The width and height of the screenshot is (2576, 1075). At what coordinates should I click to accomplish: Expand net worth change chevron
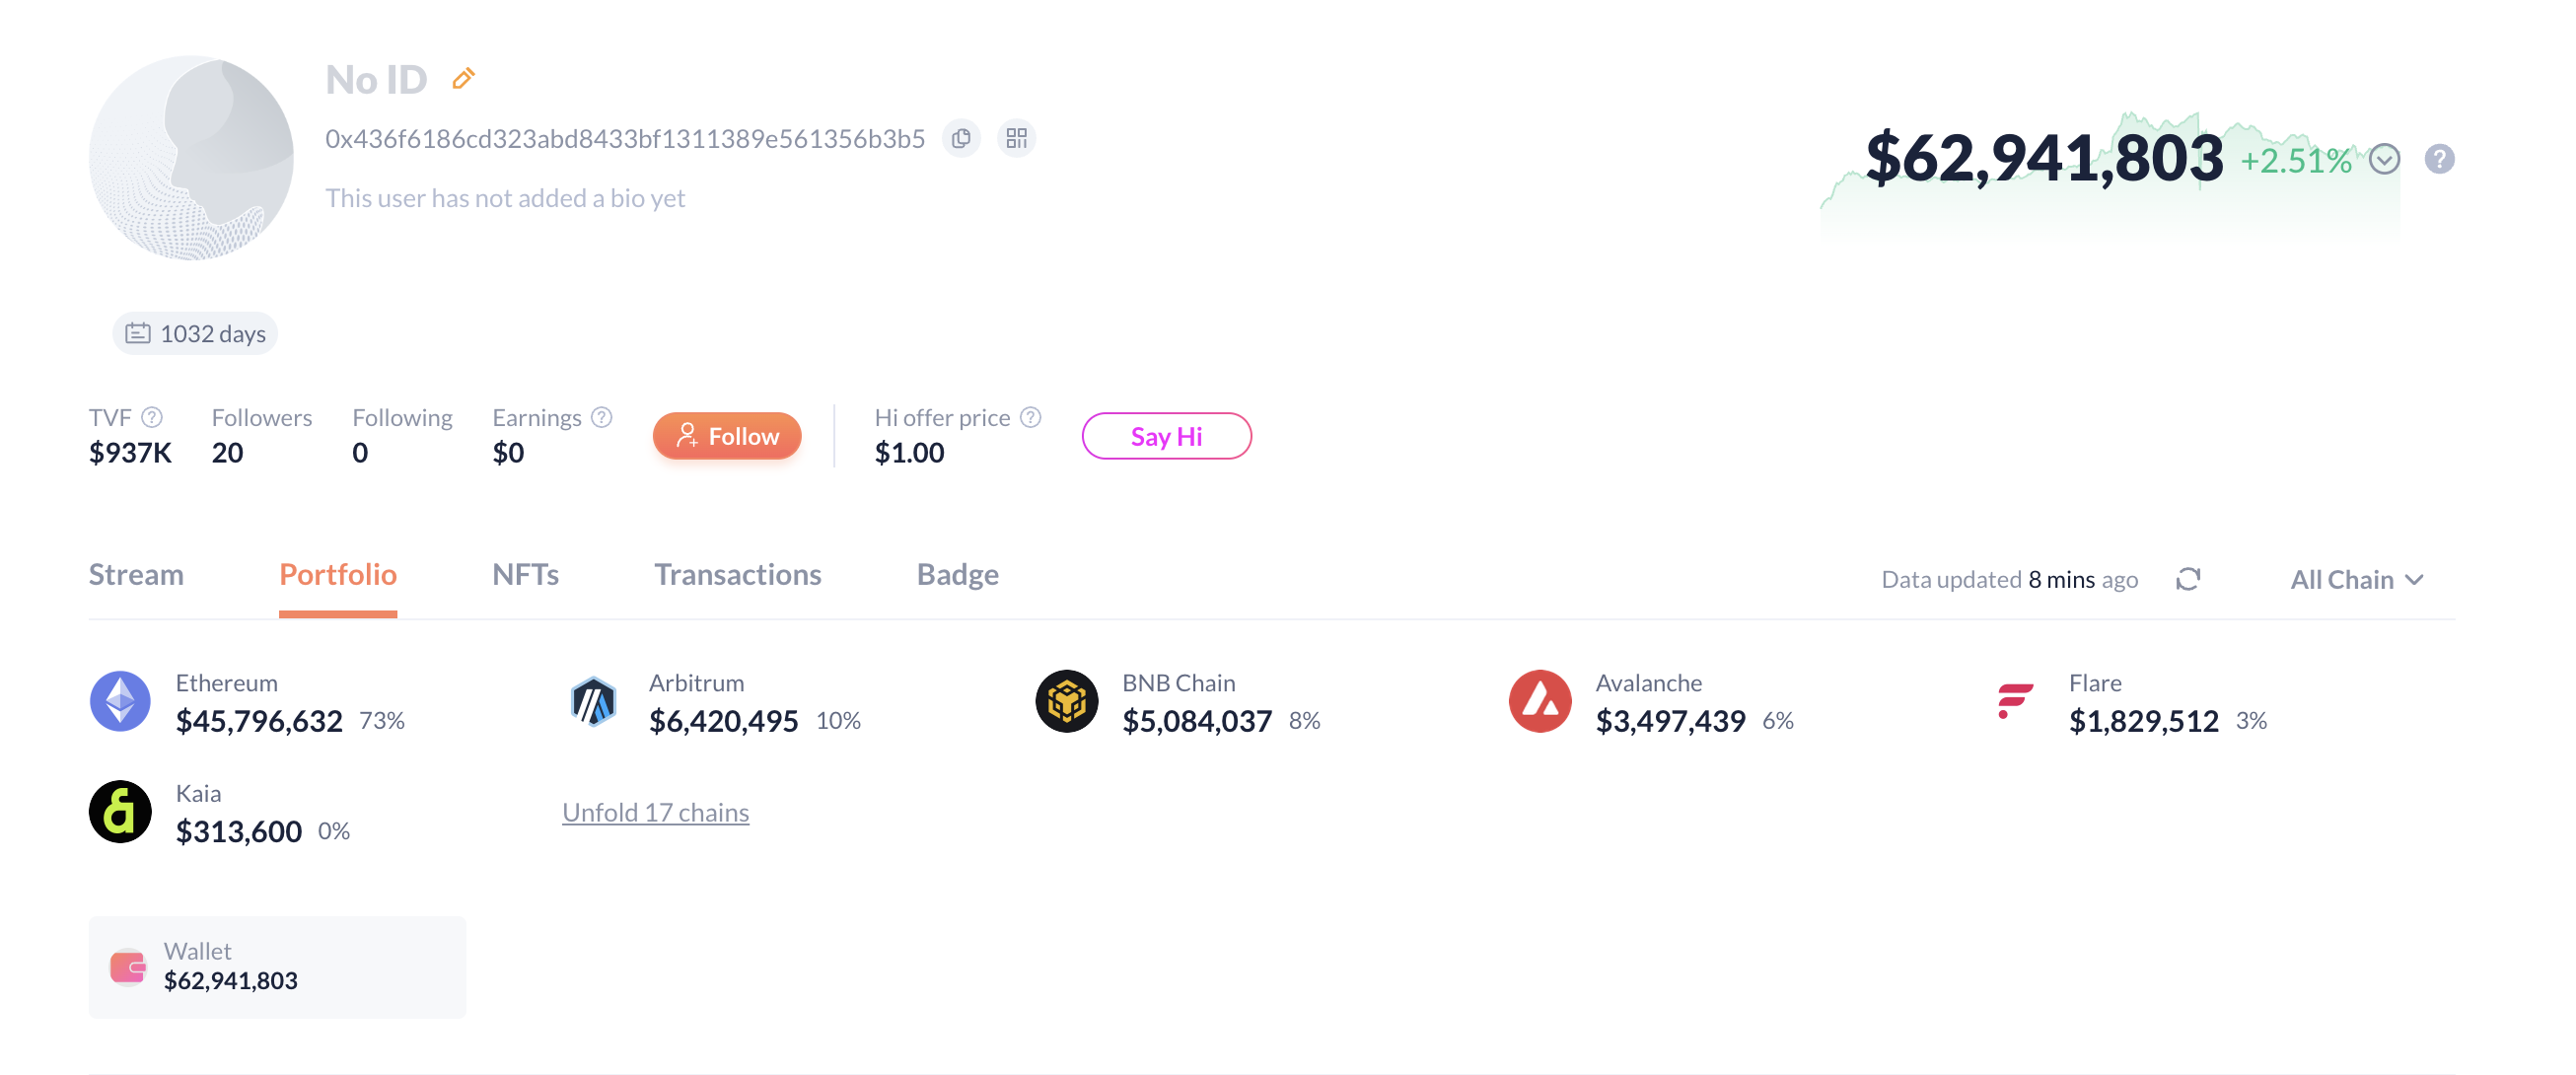click(x=2384, y=159)
